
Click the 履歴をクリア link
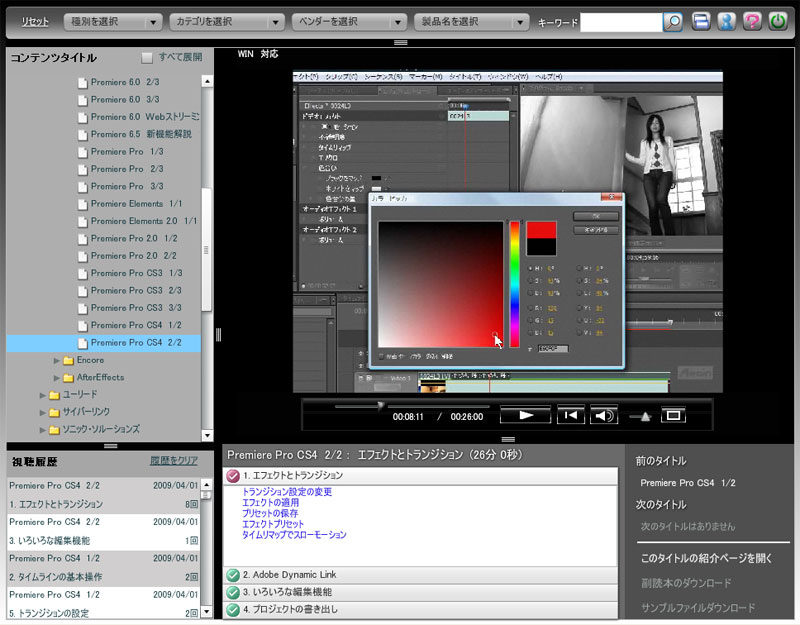click(x=175, y=462)
